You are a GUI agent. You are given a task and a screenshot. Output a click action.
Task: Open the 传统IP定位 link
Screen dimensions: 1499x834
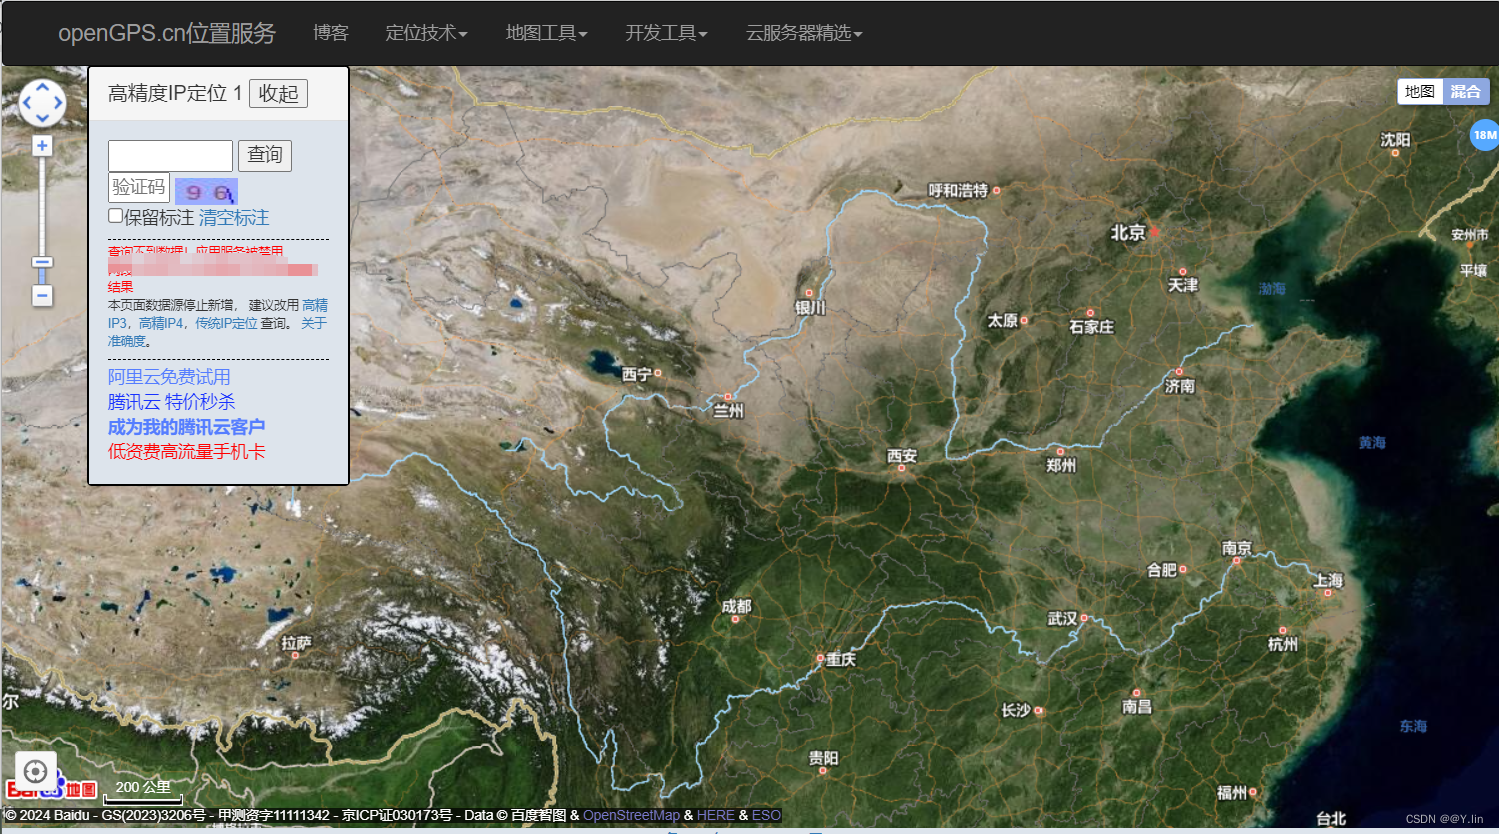tap(226, 323)
